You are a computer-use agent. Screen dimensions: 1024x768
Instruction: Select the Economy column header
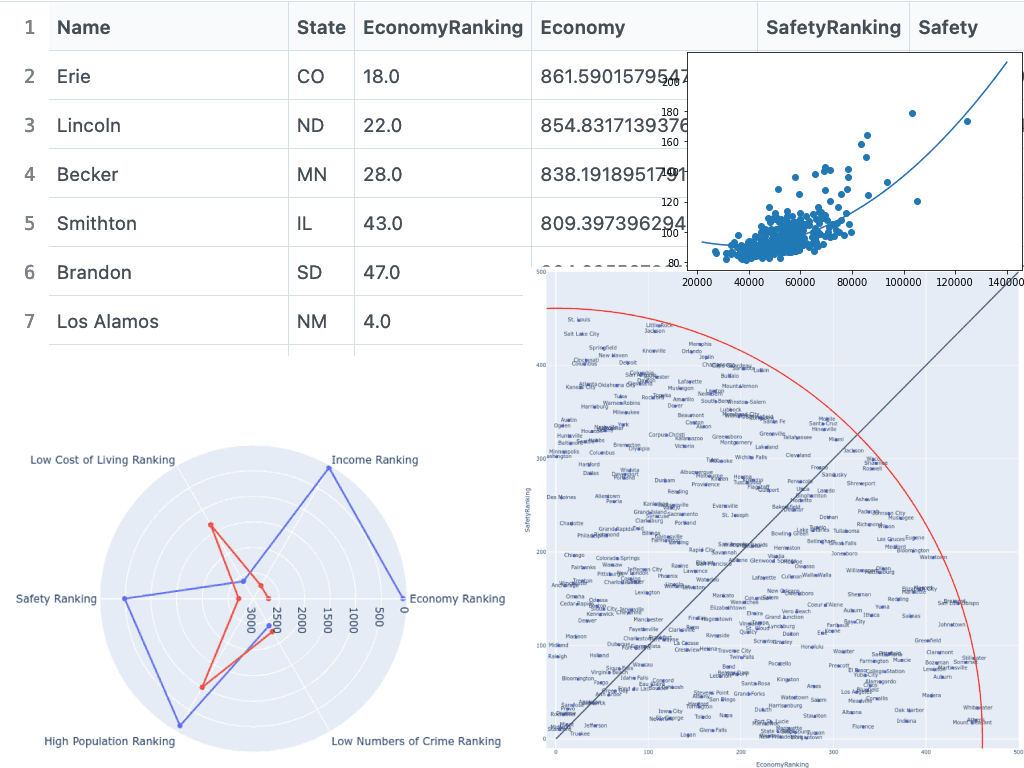582,28
